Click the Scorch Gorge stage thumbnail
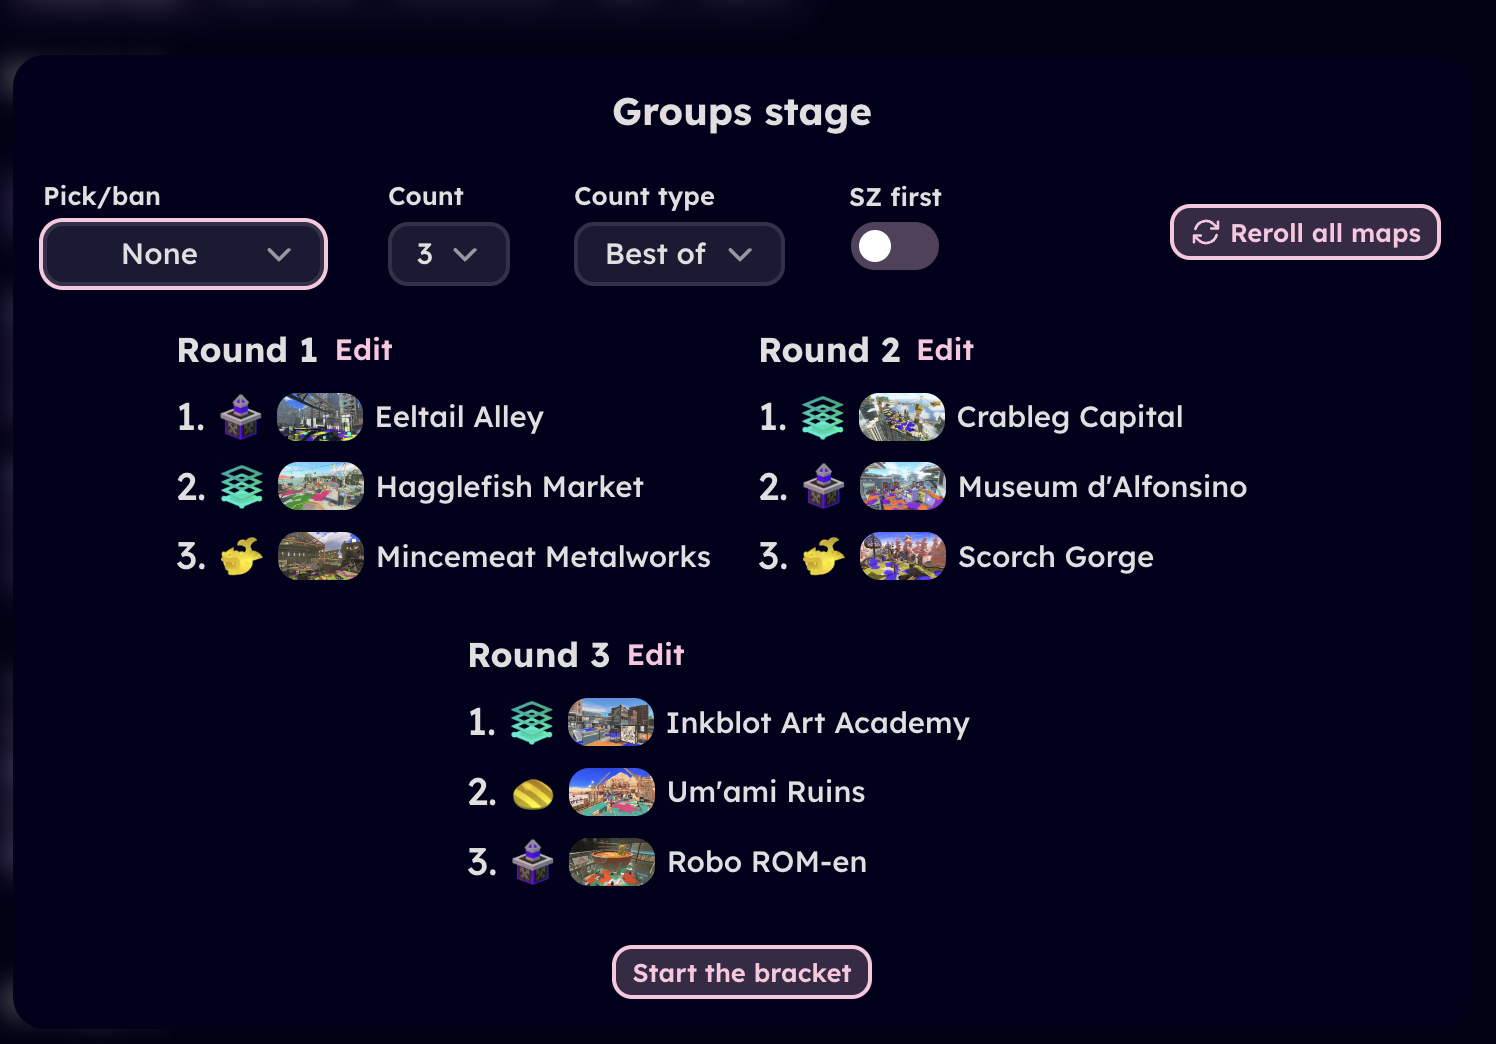This screenshot has height=1044, width=1496. click(902, 556)
